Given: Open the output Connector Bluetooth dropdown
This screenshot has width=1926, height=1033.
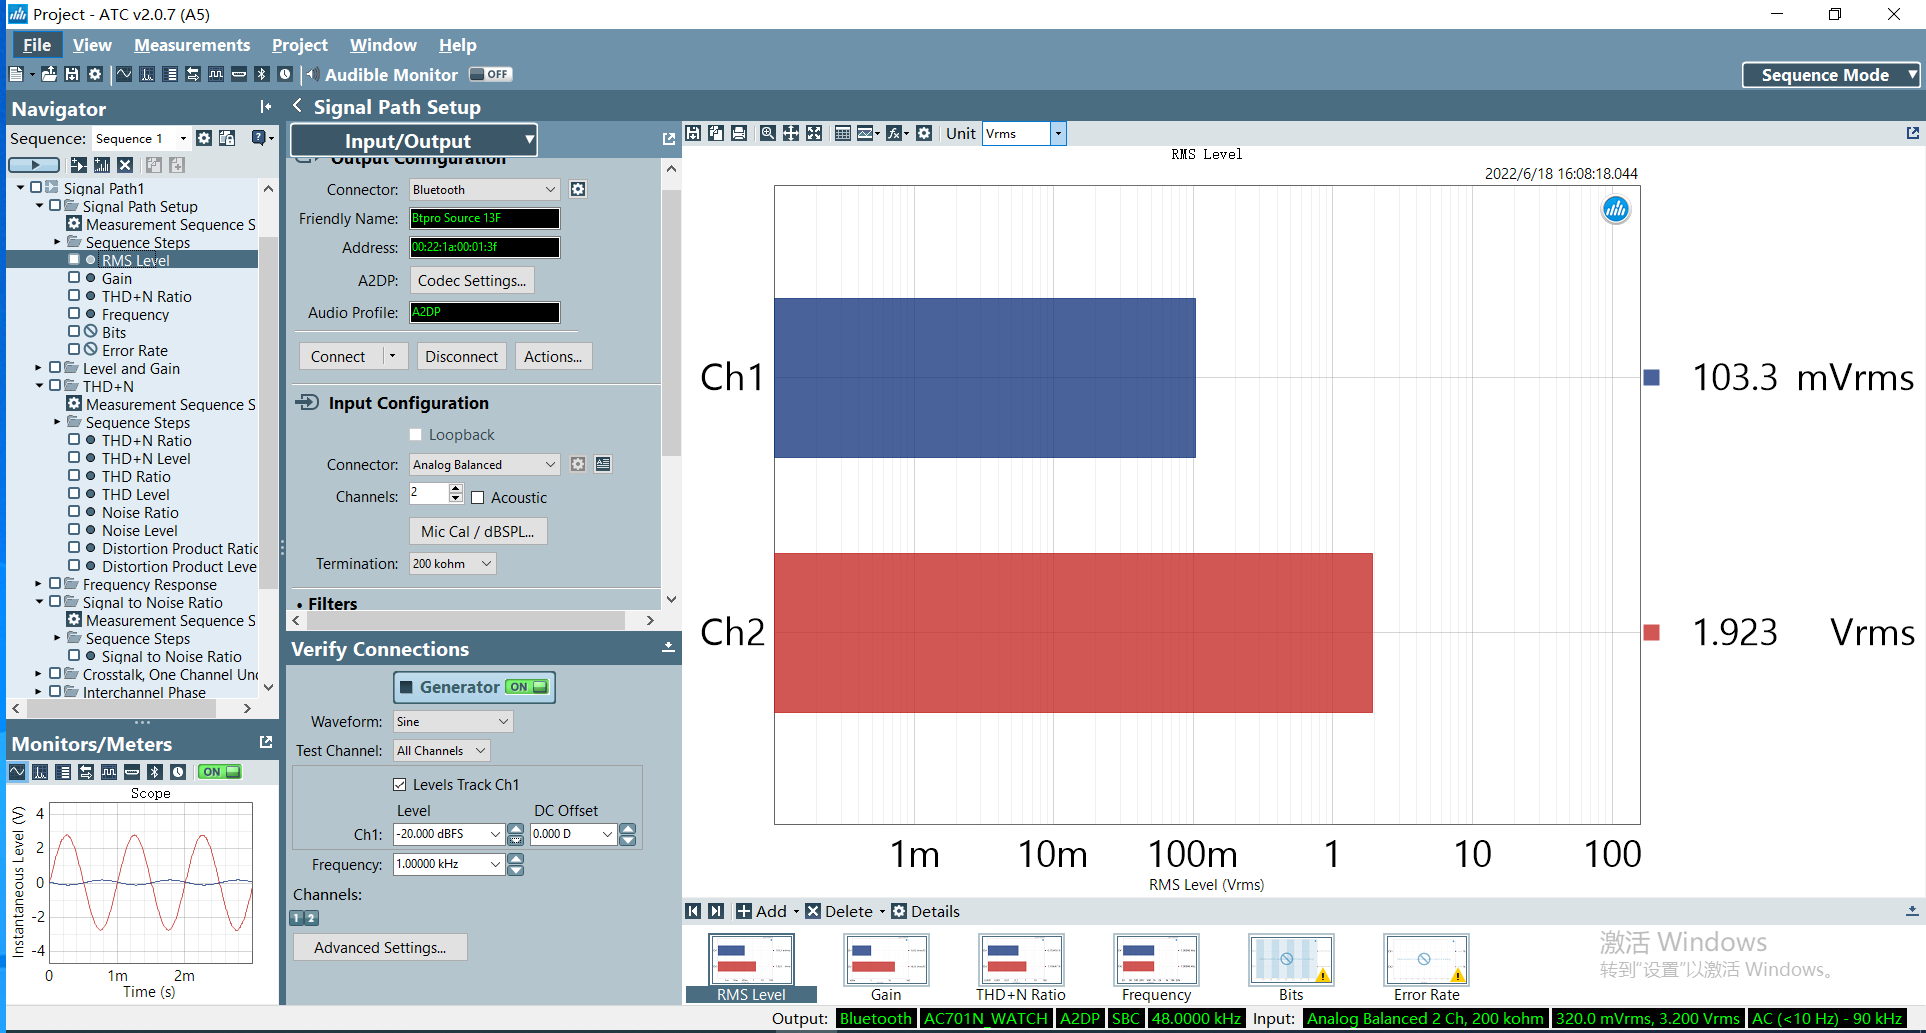Looking at the screenshot, I should tap(484, 189).
